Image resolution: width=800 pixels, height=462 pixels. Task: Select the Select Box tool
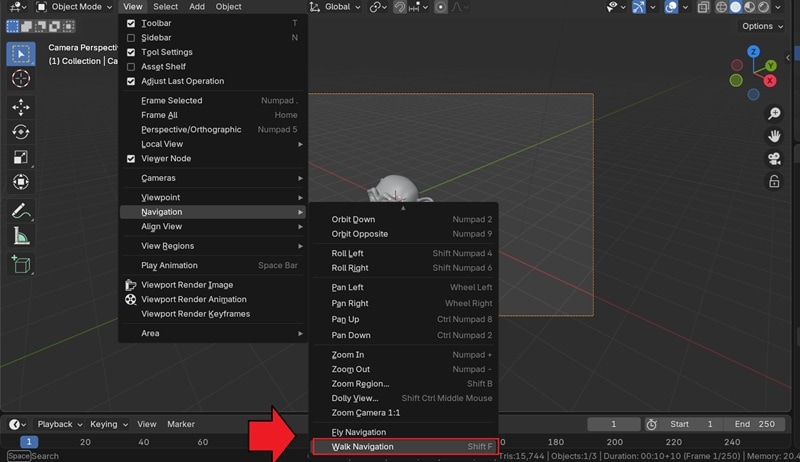[x=21, y=54]
